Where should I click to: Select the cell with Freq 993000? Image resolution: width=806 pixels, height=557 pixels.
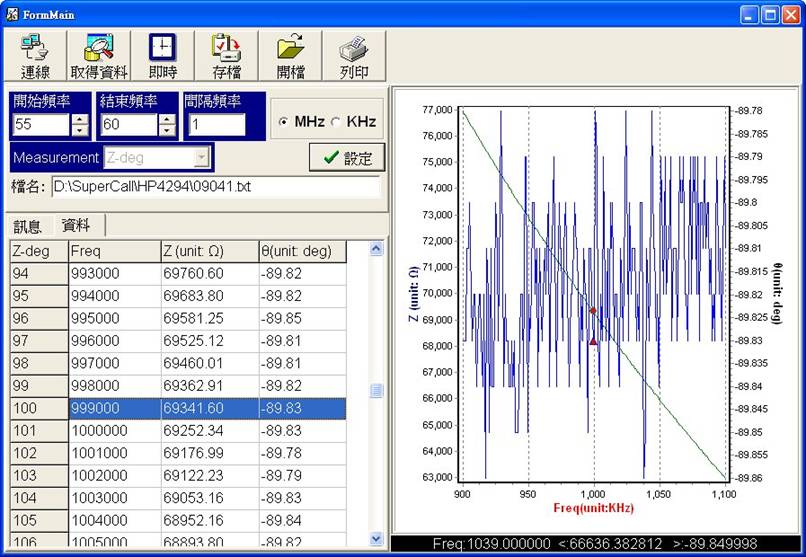pos(115,274)
